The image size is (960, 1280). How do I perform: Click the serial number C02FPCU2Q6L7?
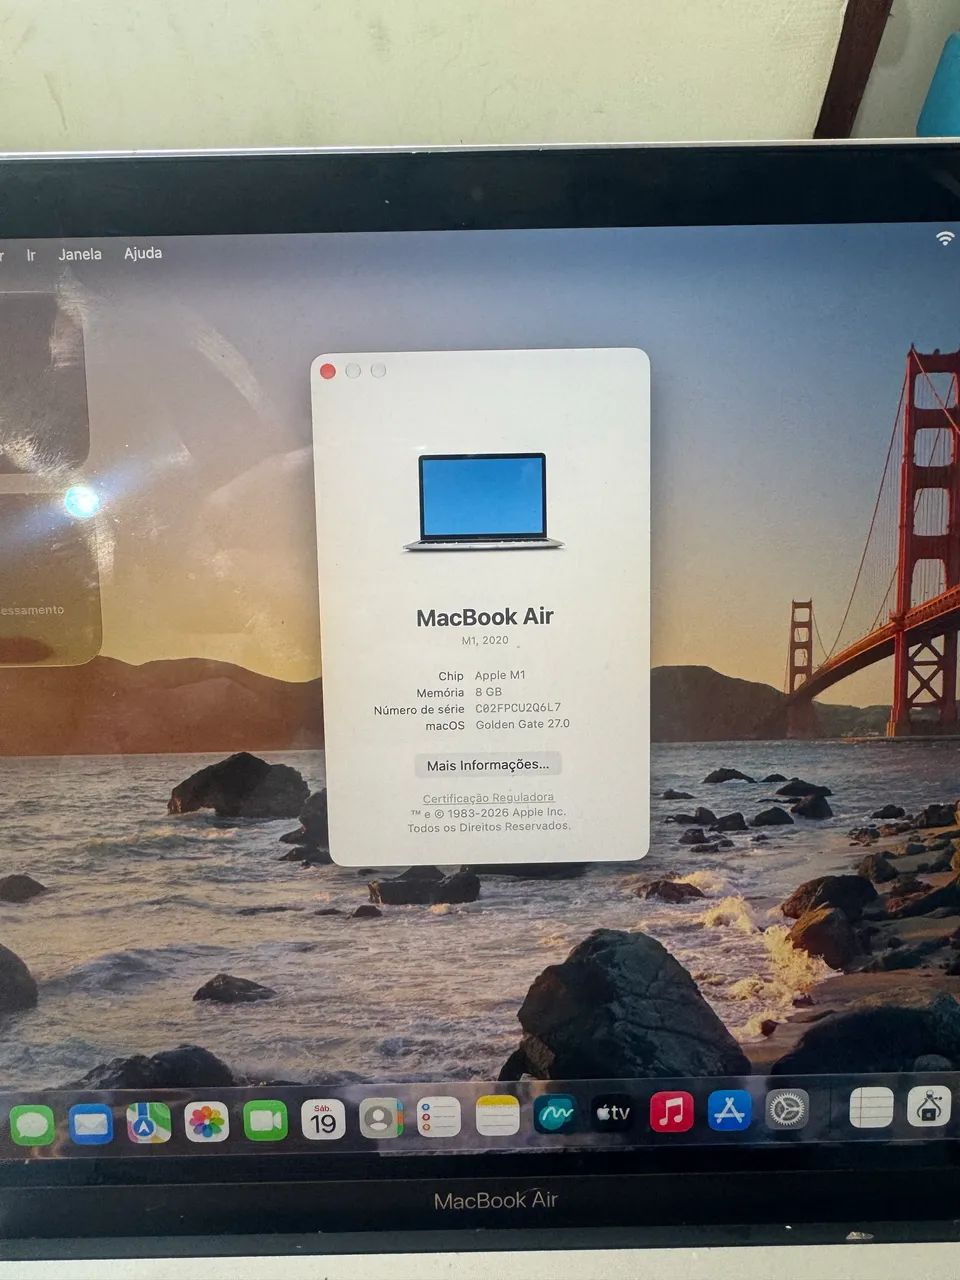(518, 708)
